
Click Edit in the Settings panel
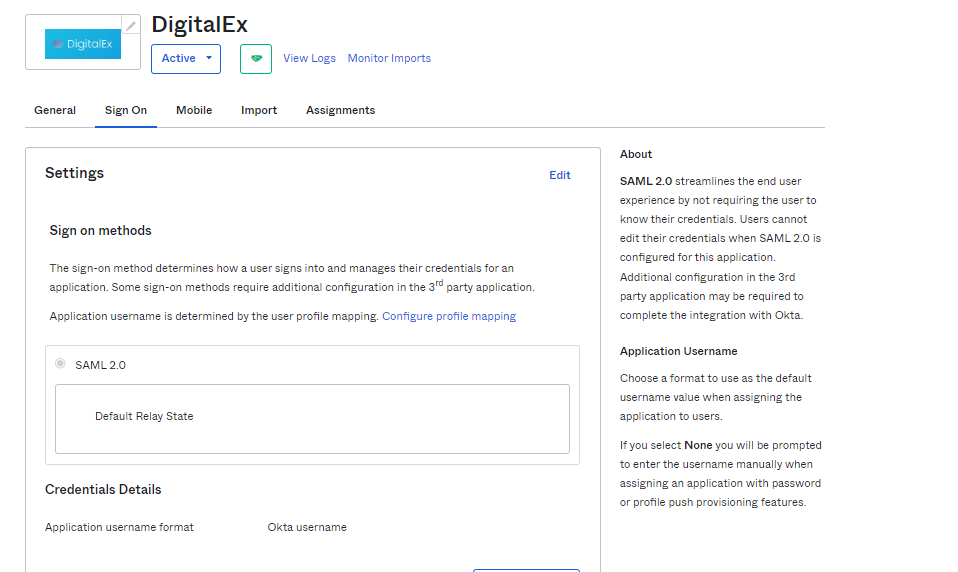pyautogui.click(x=559, y=176)
